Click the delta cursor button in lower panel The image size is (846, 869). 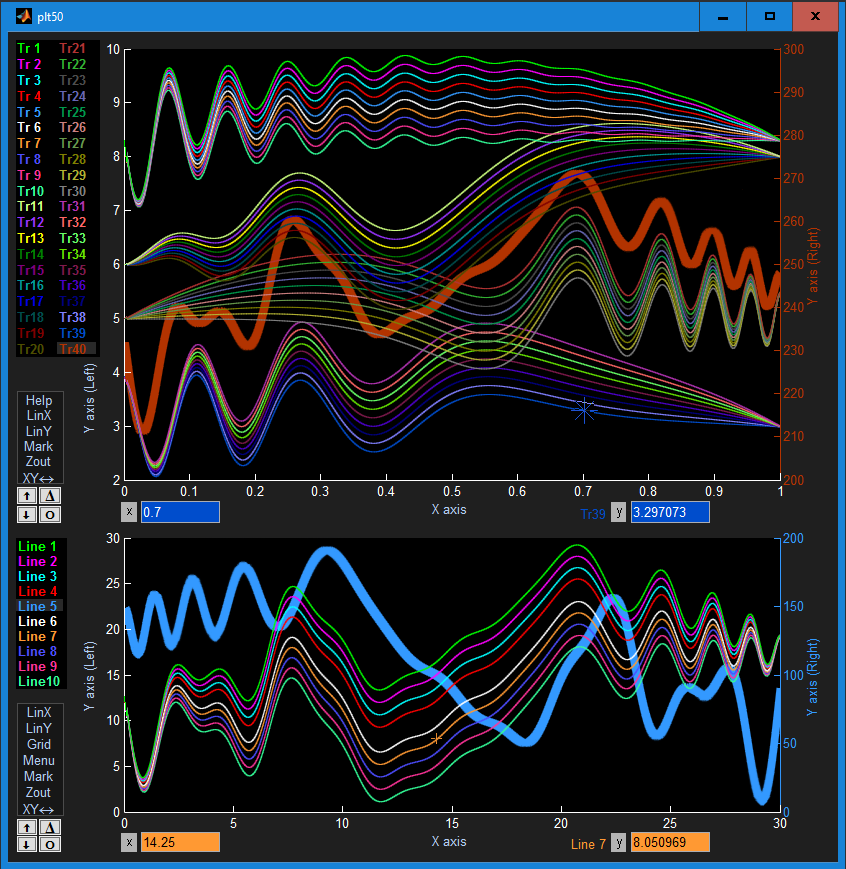[x=50, y=827]
